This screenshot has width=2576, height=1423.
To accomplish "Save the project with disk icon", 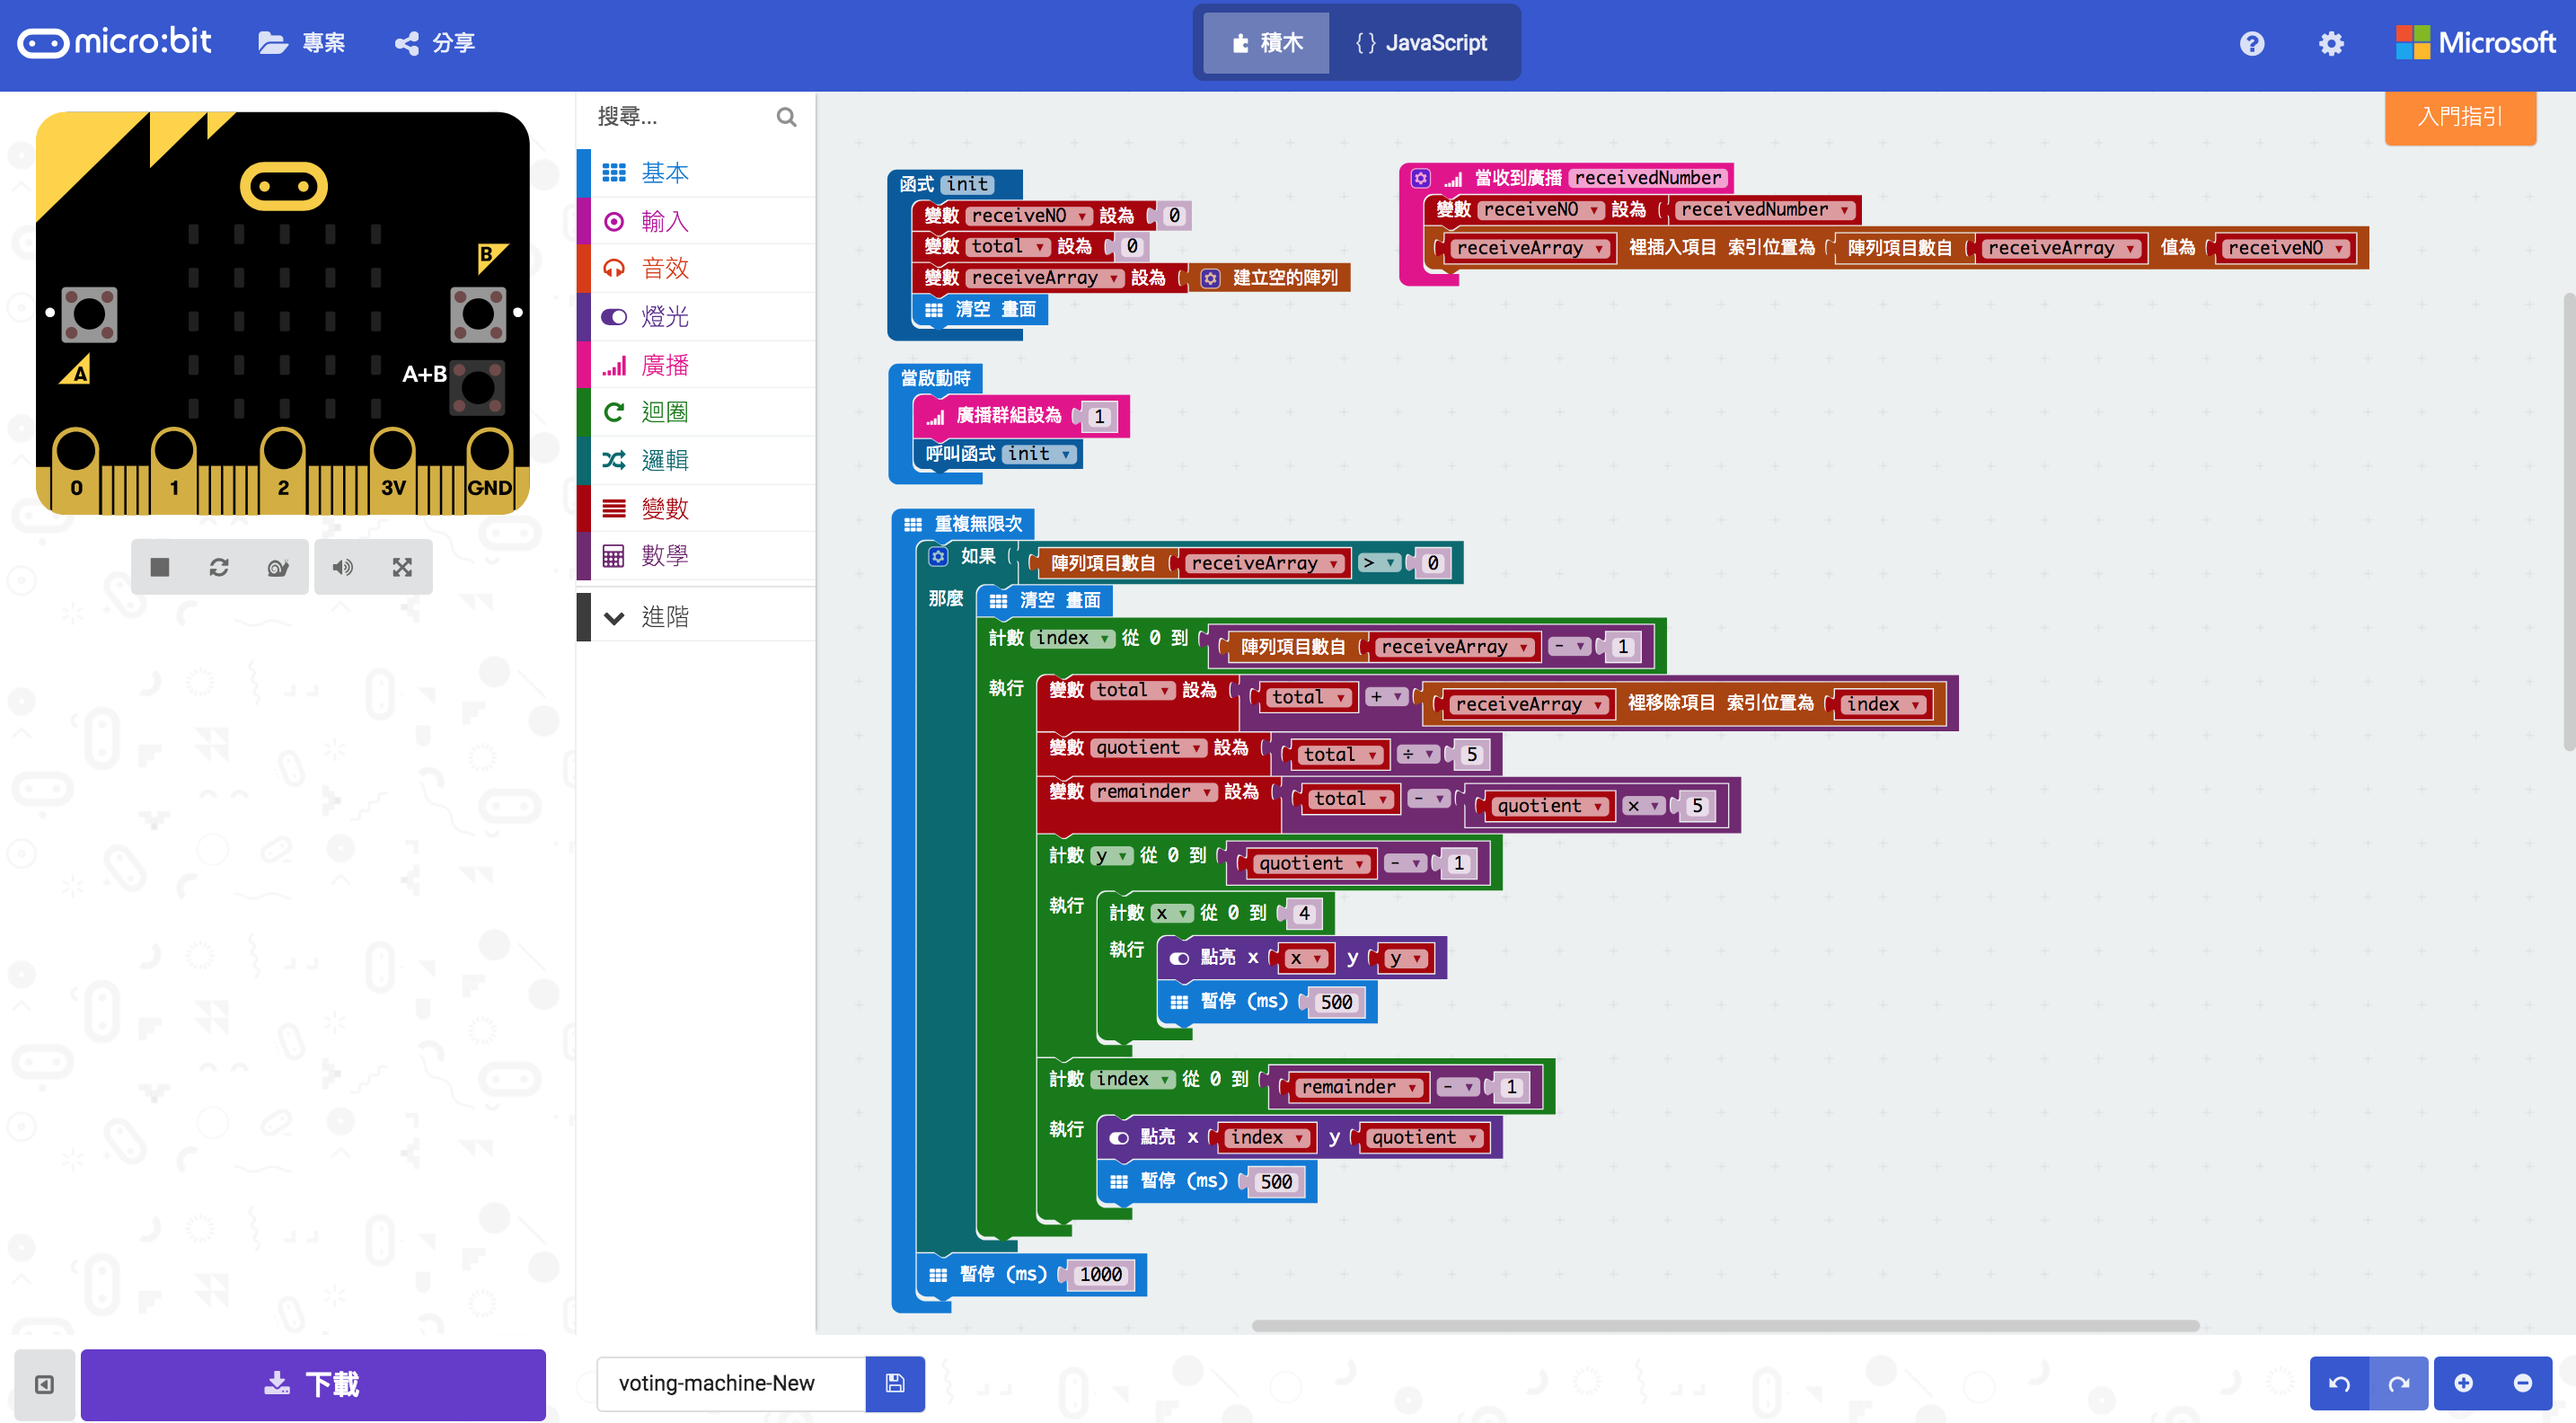I will point(895,1383).
